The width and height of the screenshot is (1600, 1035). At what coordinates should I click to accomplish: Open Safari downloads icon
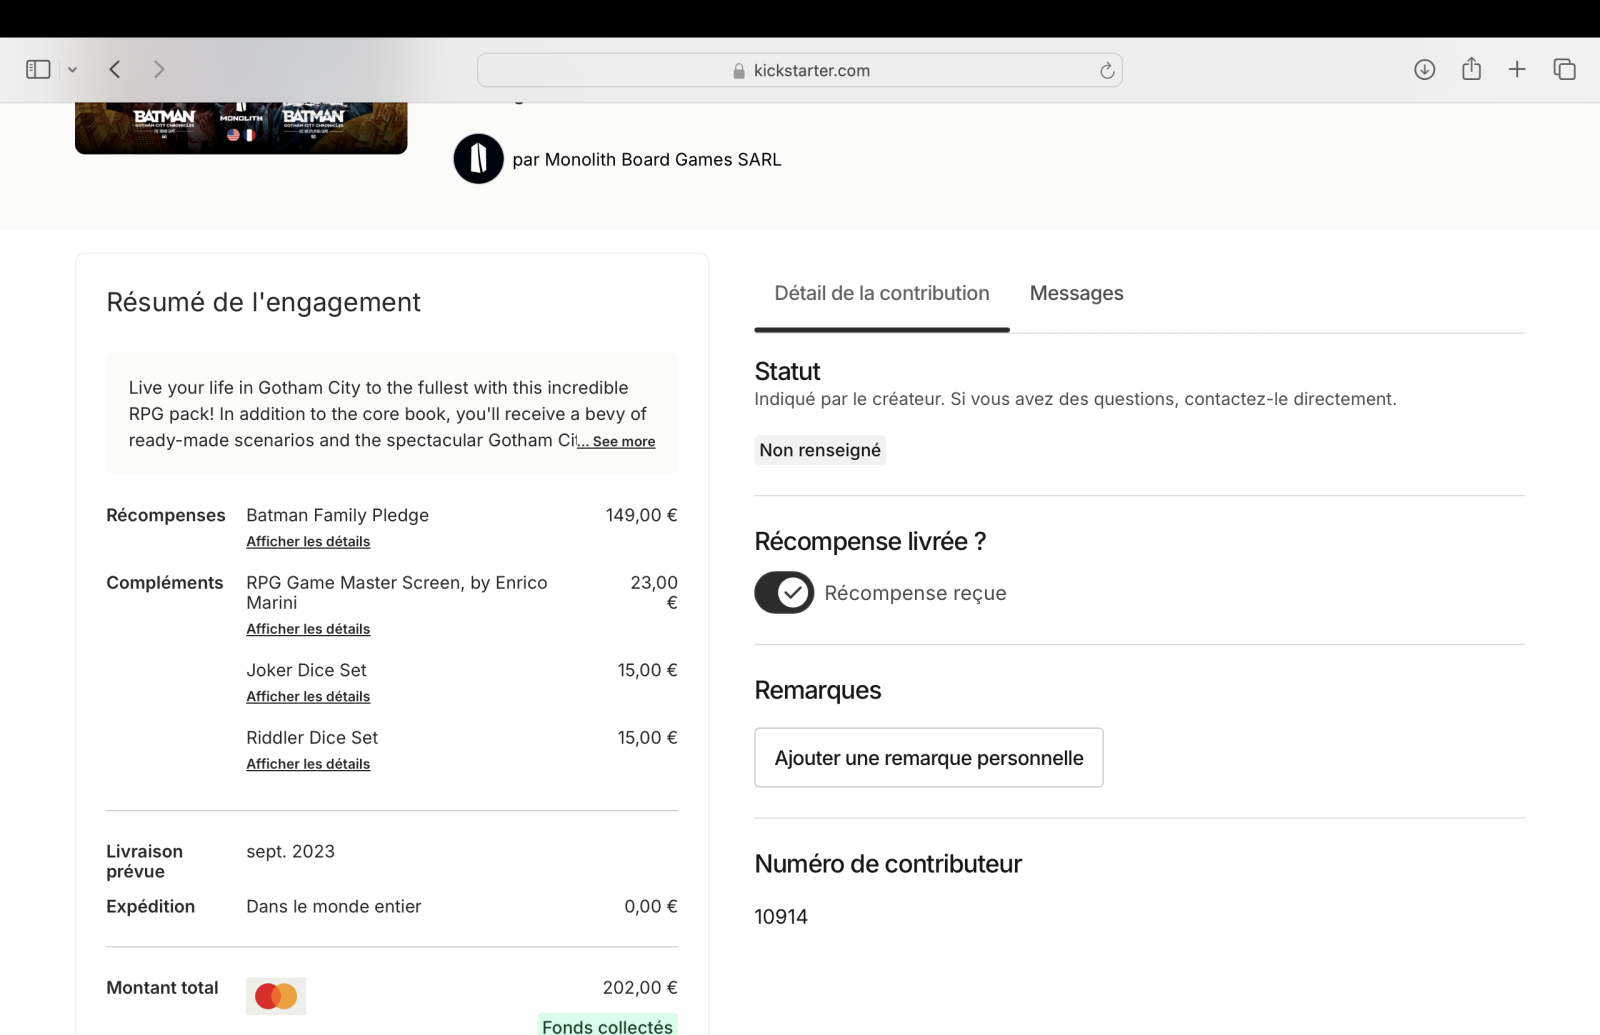(x=1424, y=69)
